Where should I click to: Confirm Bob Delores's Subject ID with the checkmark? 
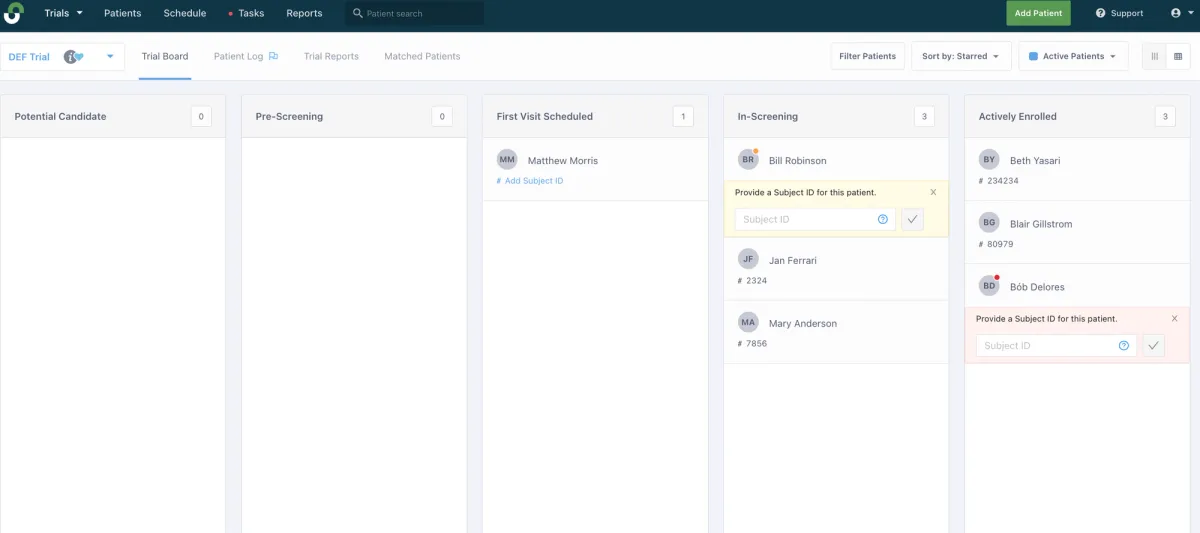[x=1153, y=346]
